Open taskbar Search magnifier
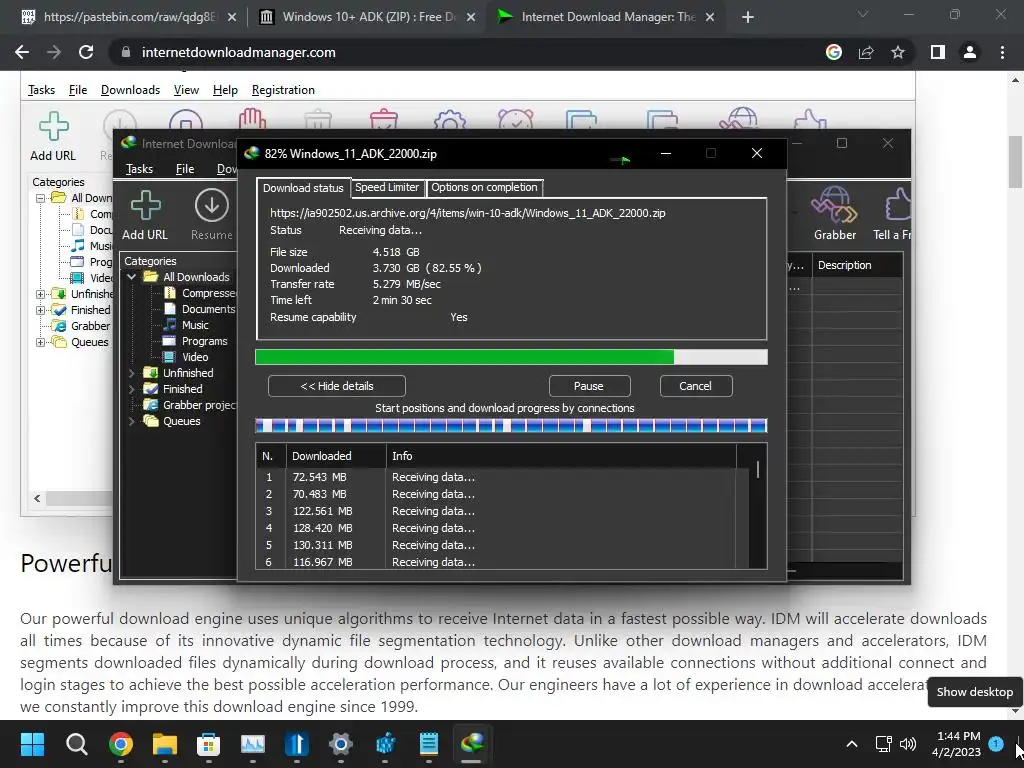 [76, 744]
